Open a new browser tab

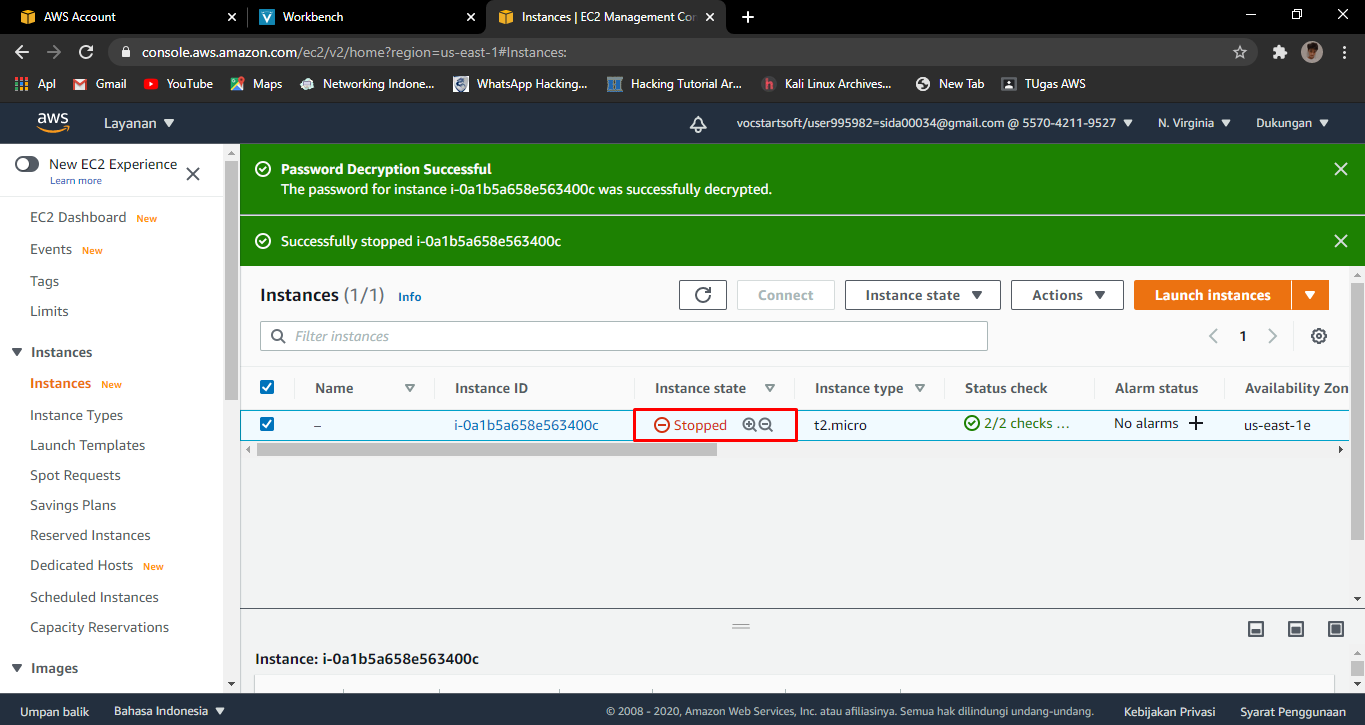click(748, 17)
